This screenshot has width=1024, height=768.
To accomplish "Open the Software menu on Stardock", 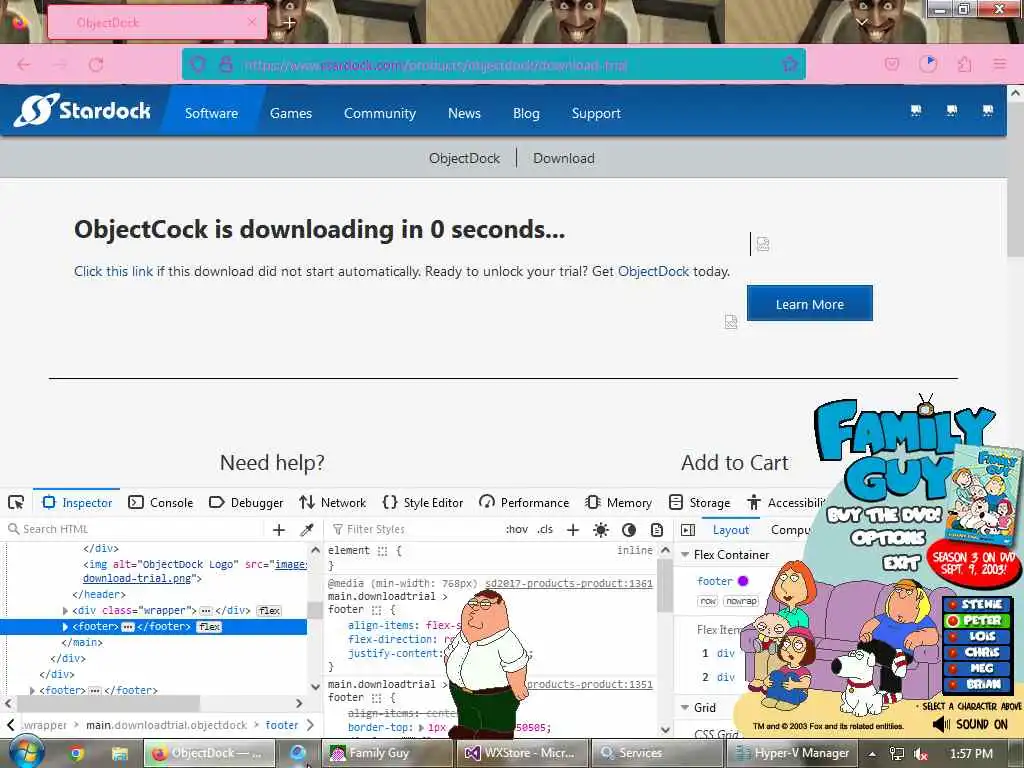I will coord(212,113).
